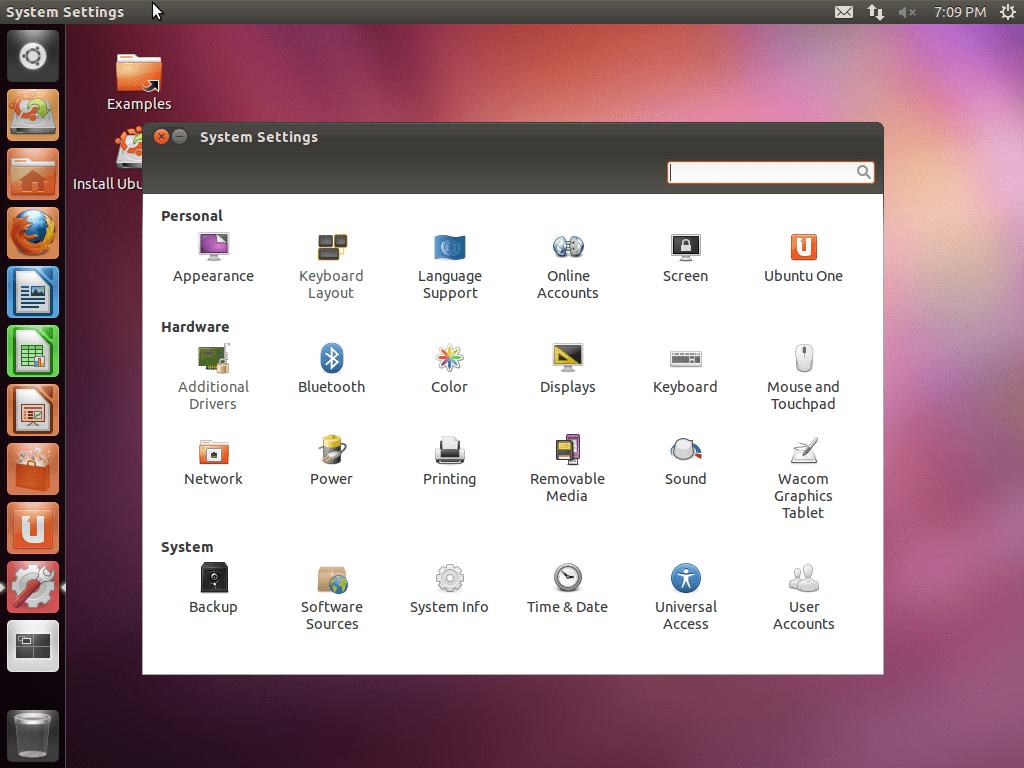This screenshot has width=1024, height=768.
Task: Click the magnifier icon in search box
Action: (863, 172)
